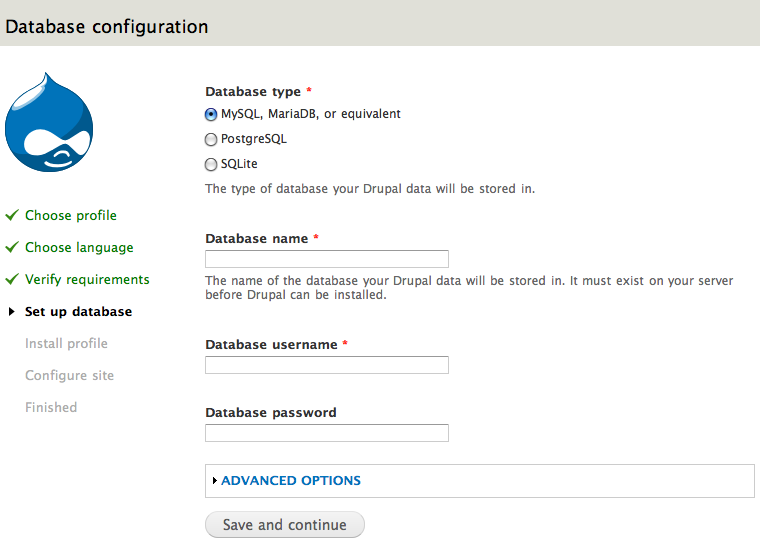Viewport: 760px width, 550px height.
Task: Click the Verify requirements green checkmark
Action: click(12, 279)
